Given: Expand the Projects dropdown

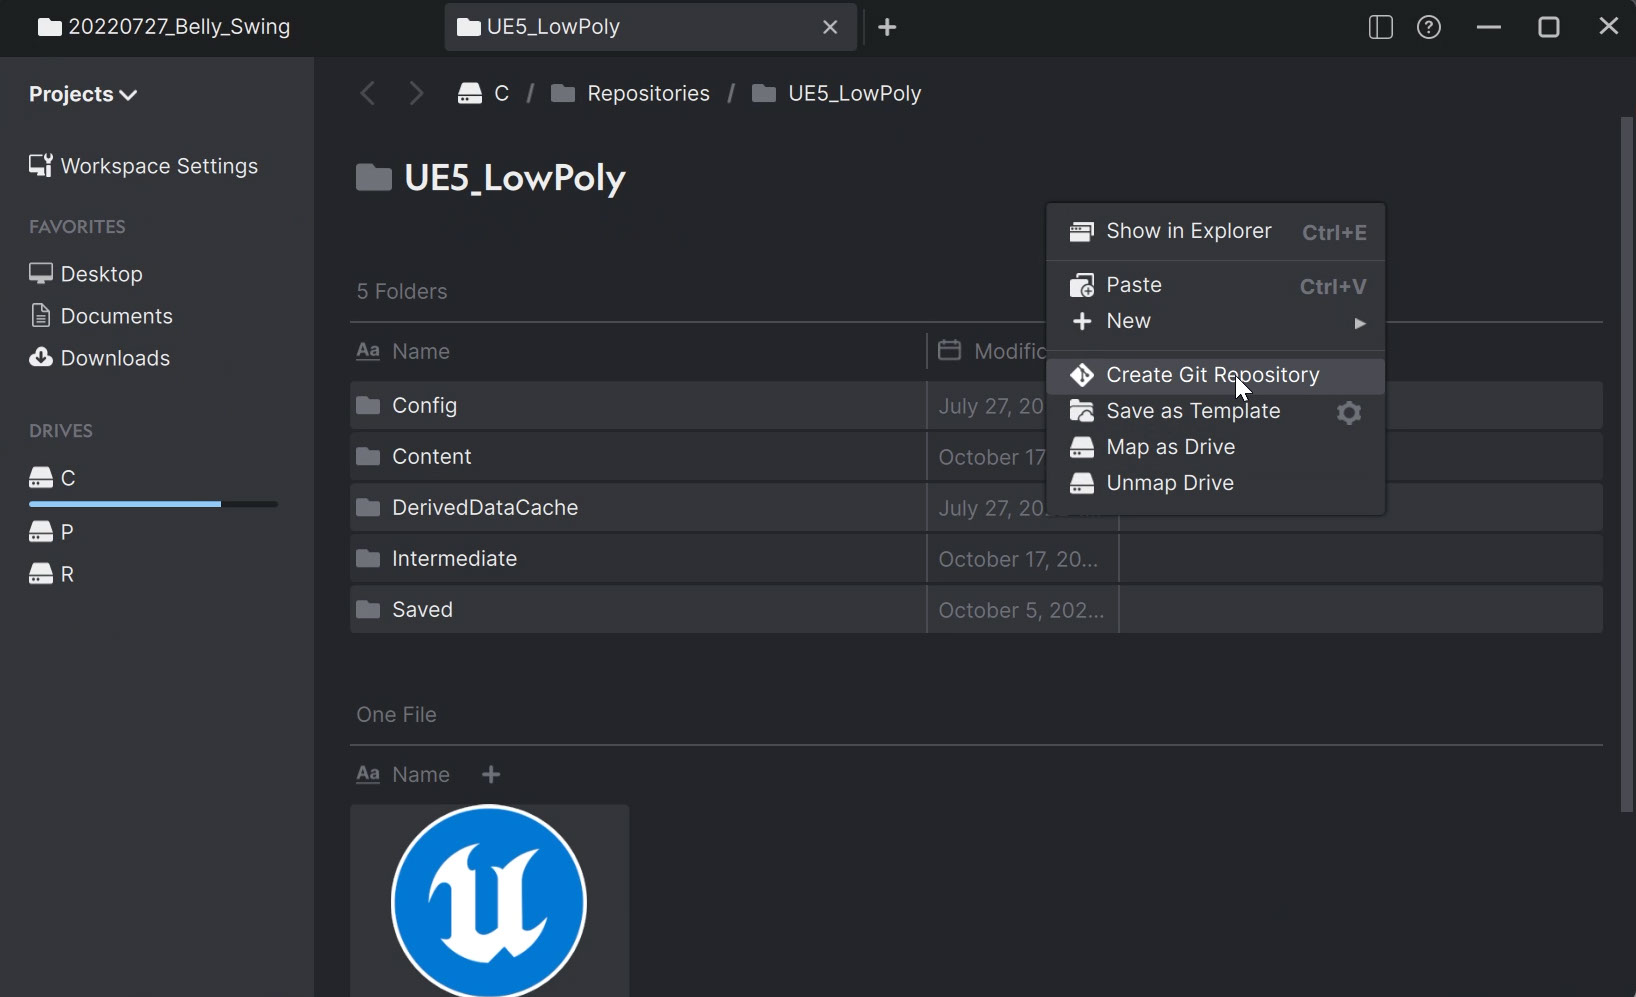Looking at the screenshot, I should click(x=83, y=94).
